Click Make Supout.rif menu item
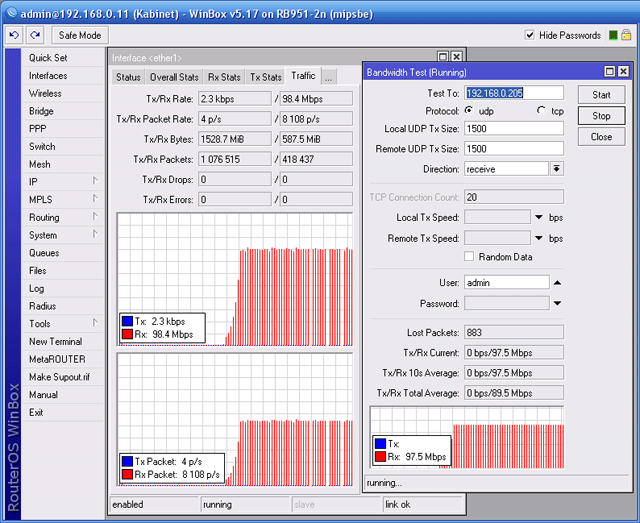 tap(63, 377)
